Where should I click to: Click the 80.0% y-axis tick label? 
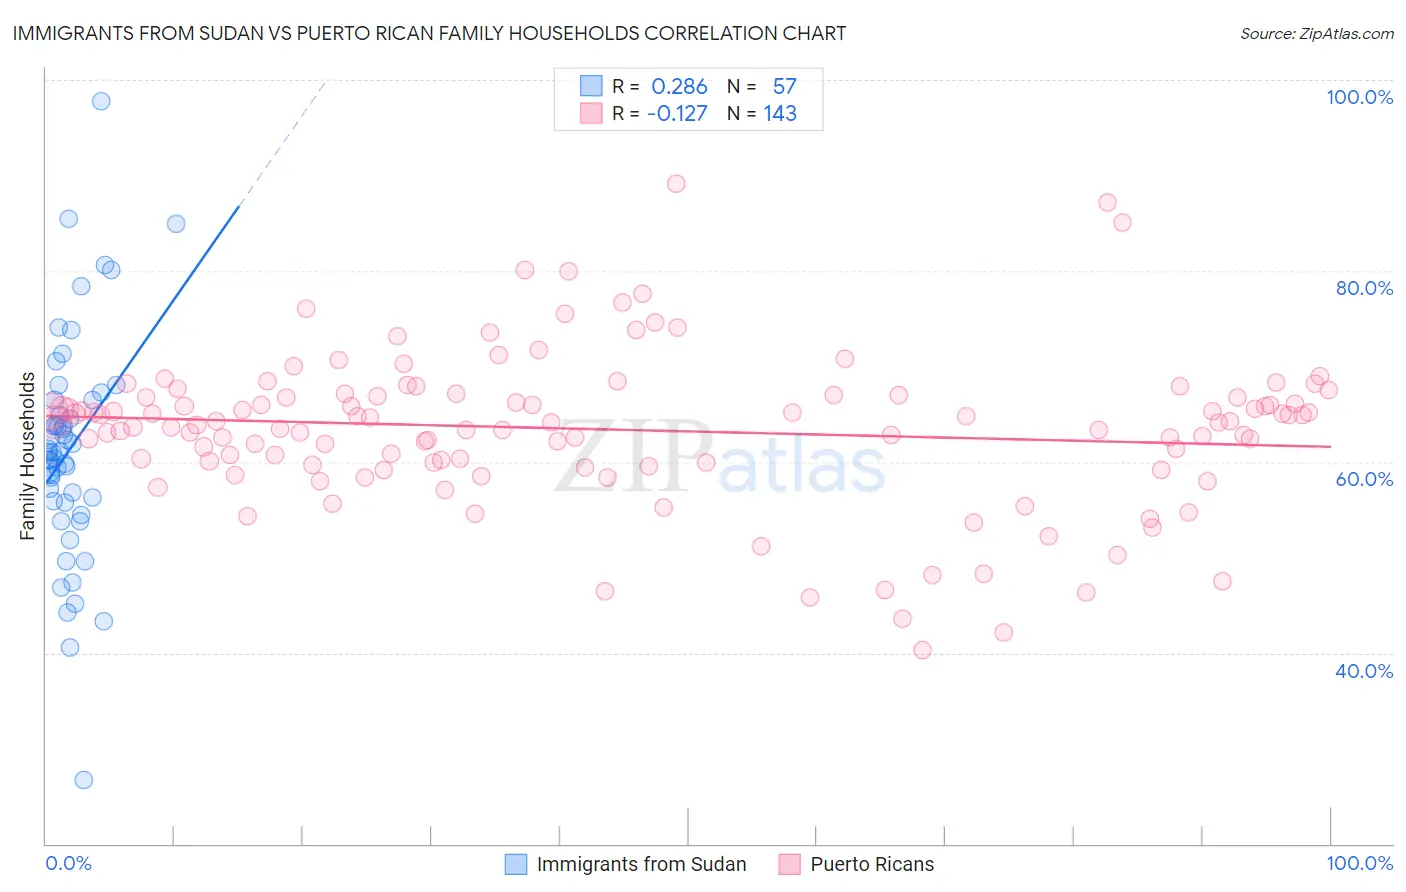1364,288
